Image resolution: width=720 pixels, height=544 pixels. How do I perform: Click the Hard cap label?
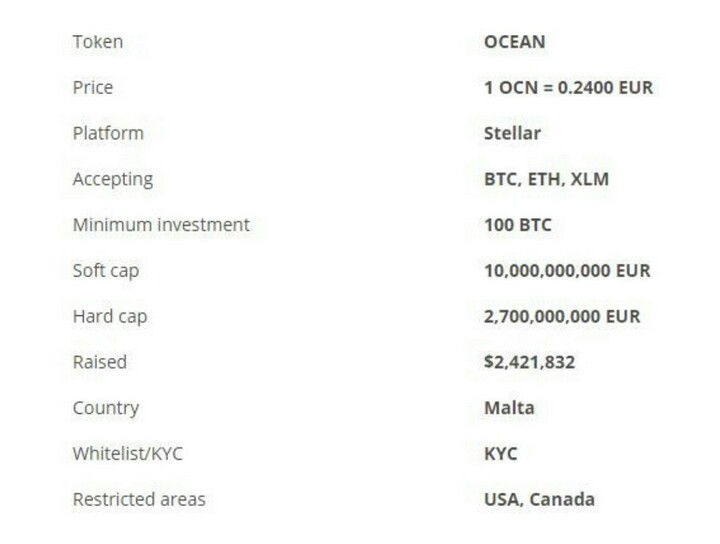point(110,317)
